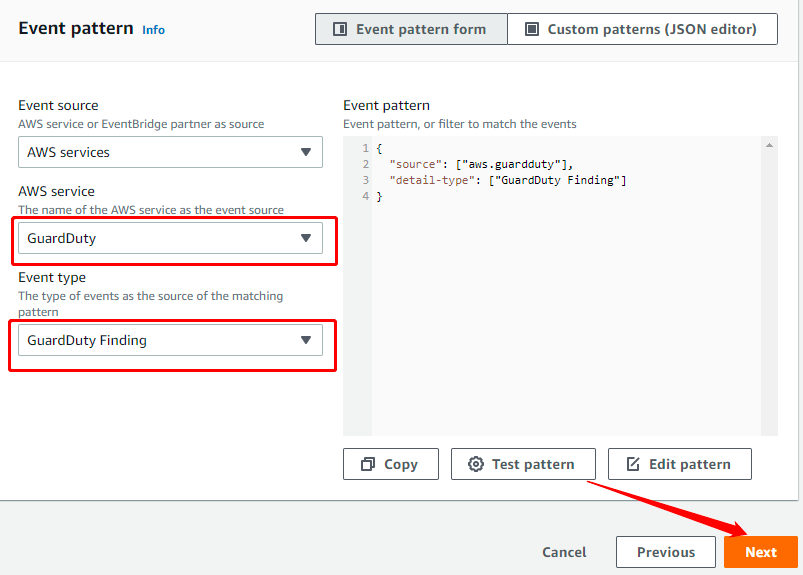
Task: Click the Test pattern button
Action: tap(523, 464)
